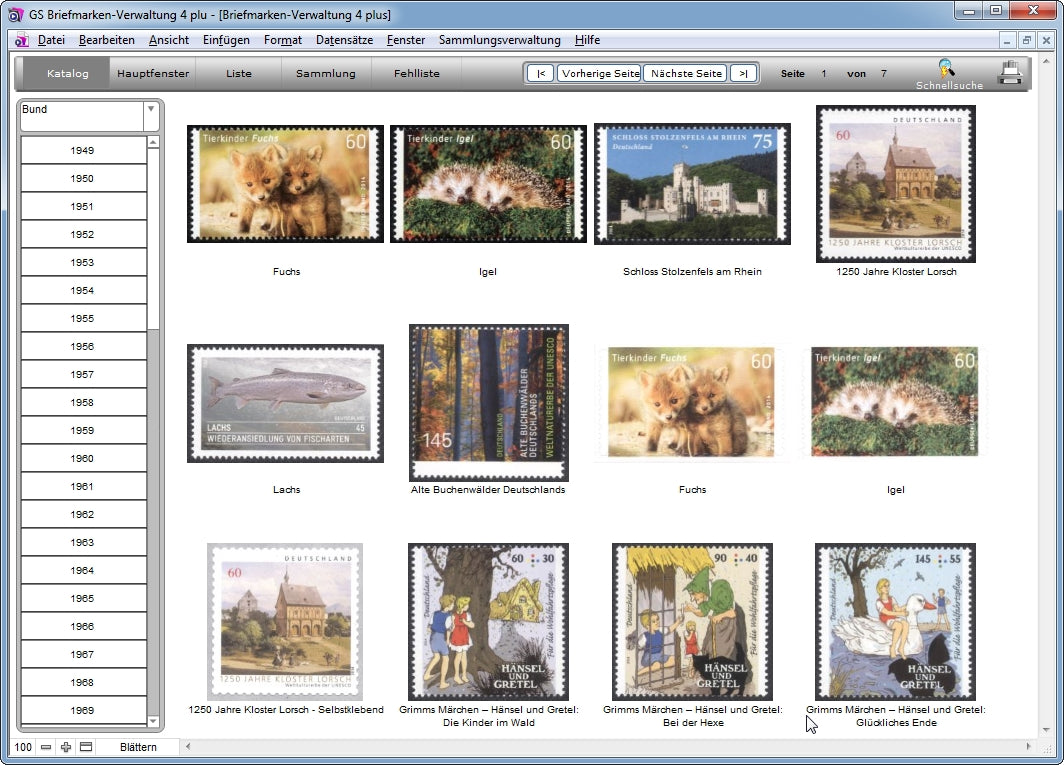1064x765 pixels.
Task: Switch to the Fehlliste tab
Action: [x=416, y=73]
